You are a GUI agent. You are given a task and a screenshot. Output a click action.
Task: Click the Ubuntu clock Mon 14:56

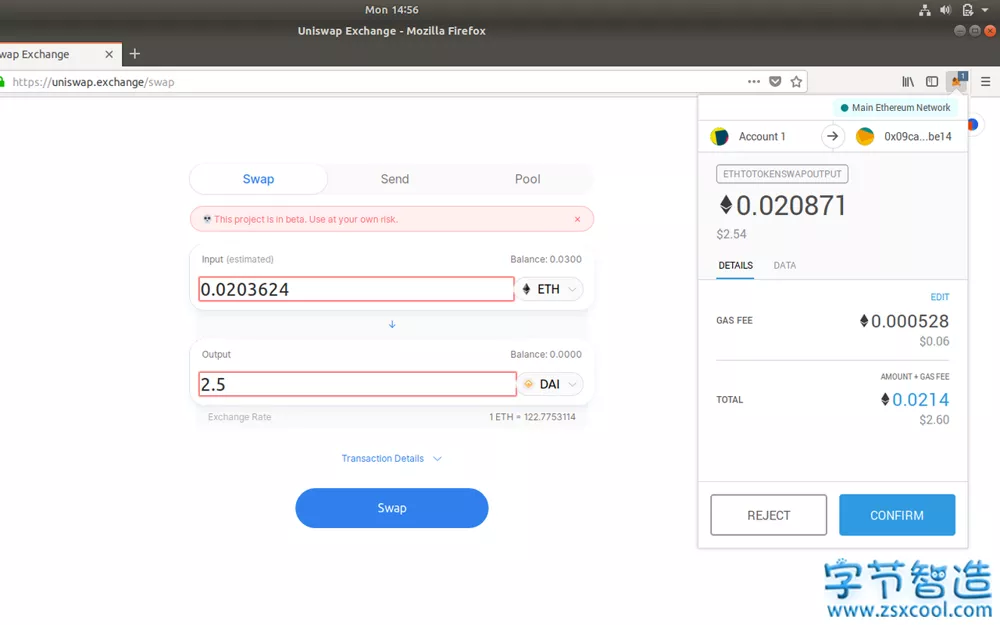tap(392, 10)
